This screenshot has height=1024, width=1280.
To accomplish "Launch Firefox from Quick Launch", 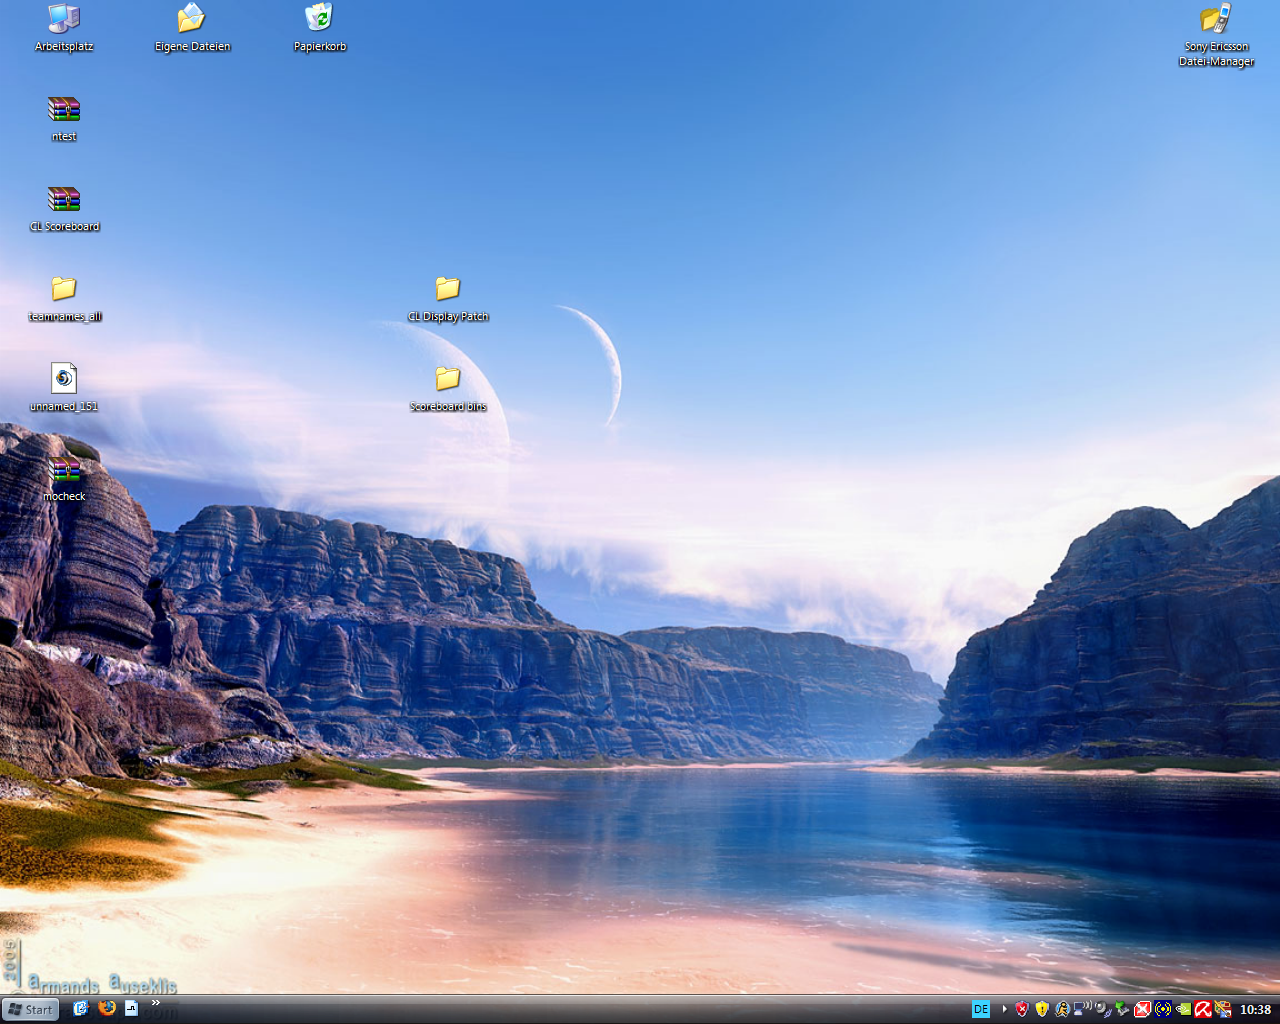I will 107,1008.
